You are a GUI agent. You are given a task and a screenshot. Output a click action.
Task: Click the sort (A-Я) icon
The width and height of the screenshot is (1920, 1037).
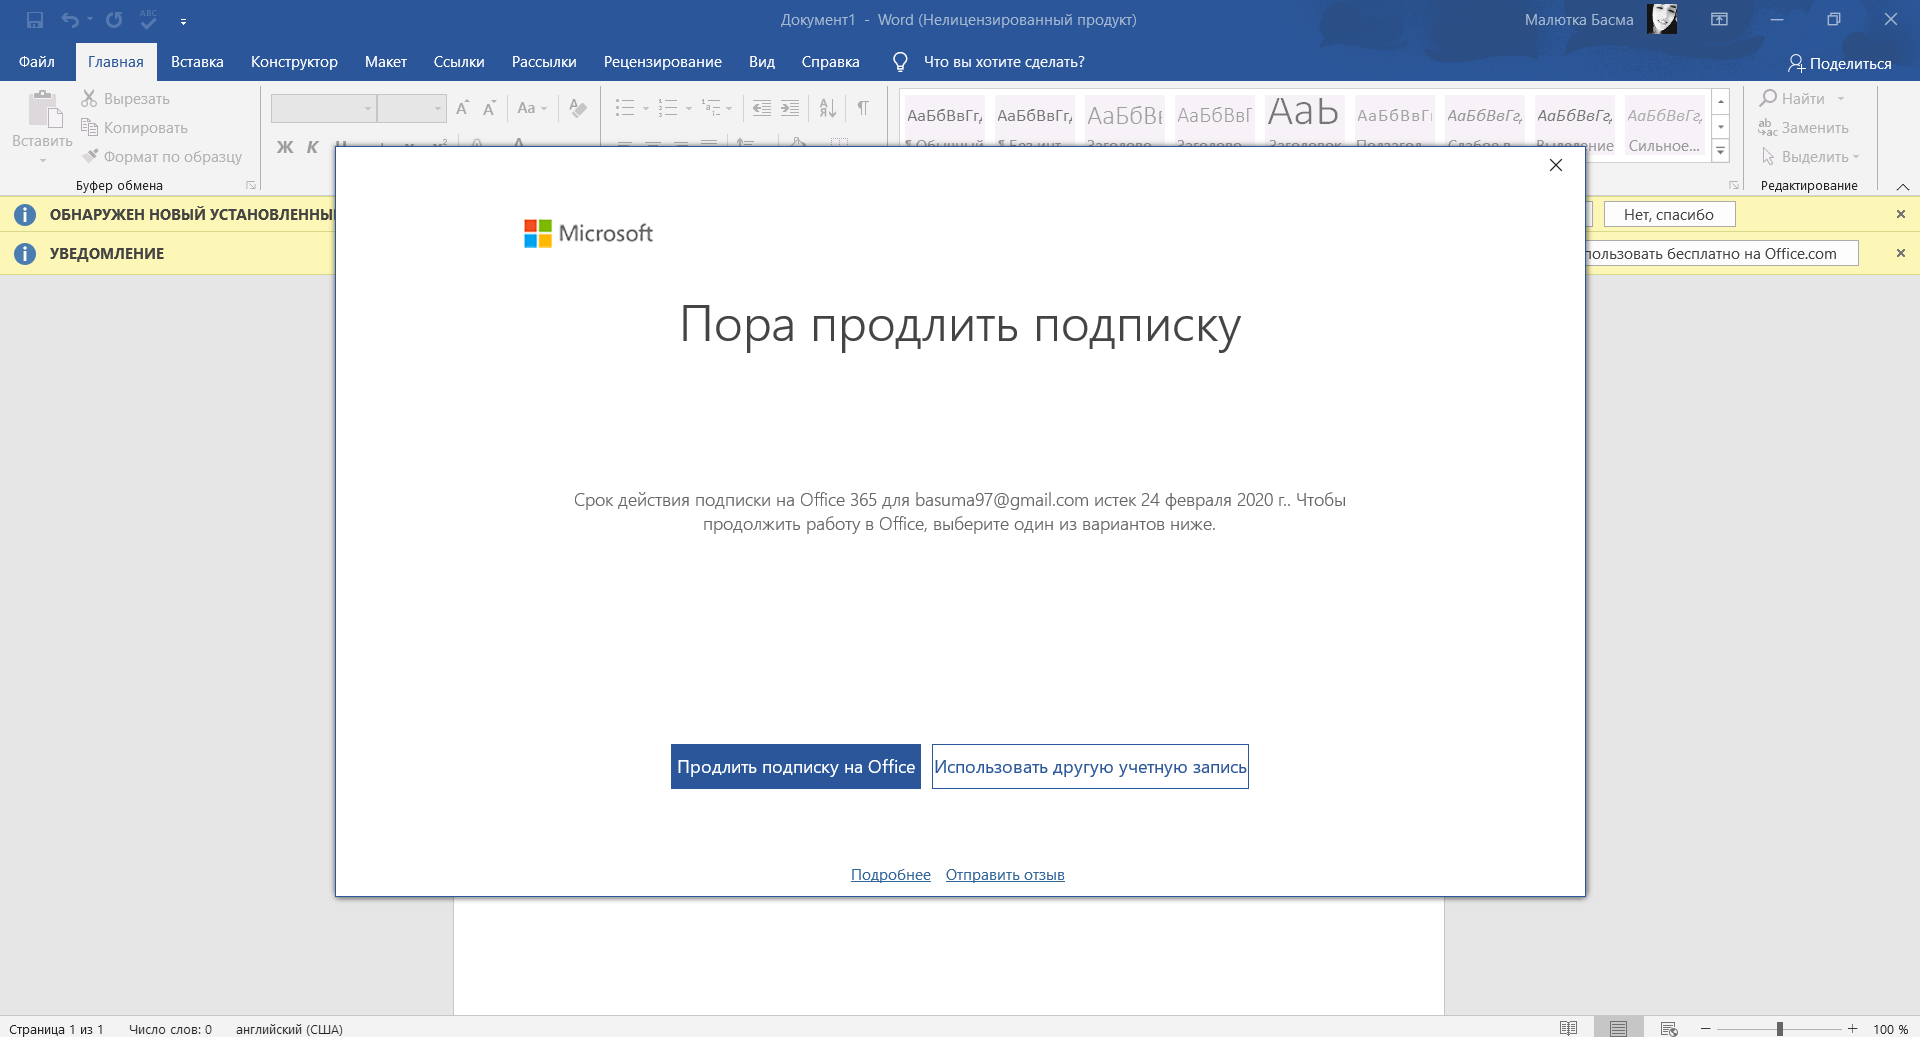pyautogui.click(x=828, y=108)
